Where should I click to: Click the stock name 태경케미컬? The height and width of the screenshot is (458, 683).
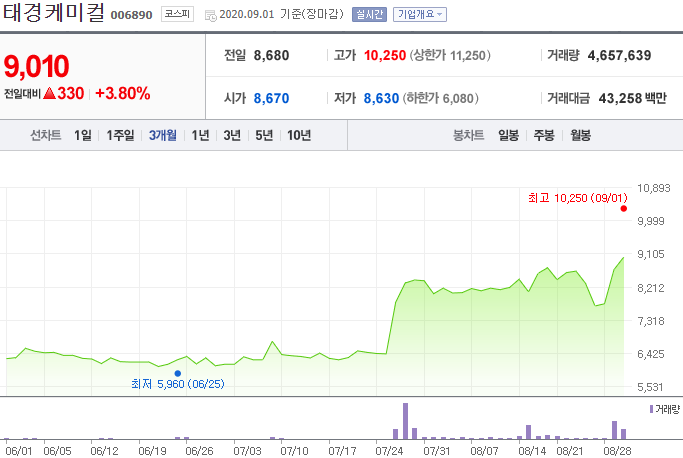pos(54,13)
